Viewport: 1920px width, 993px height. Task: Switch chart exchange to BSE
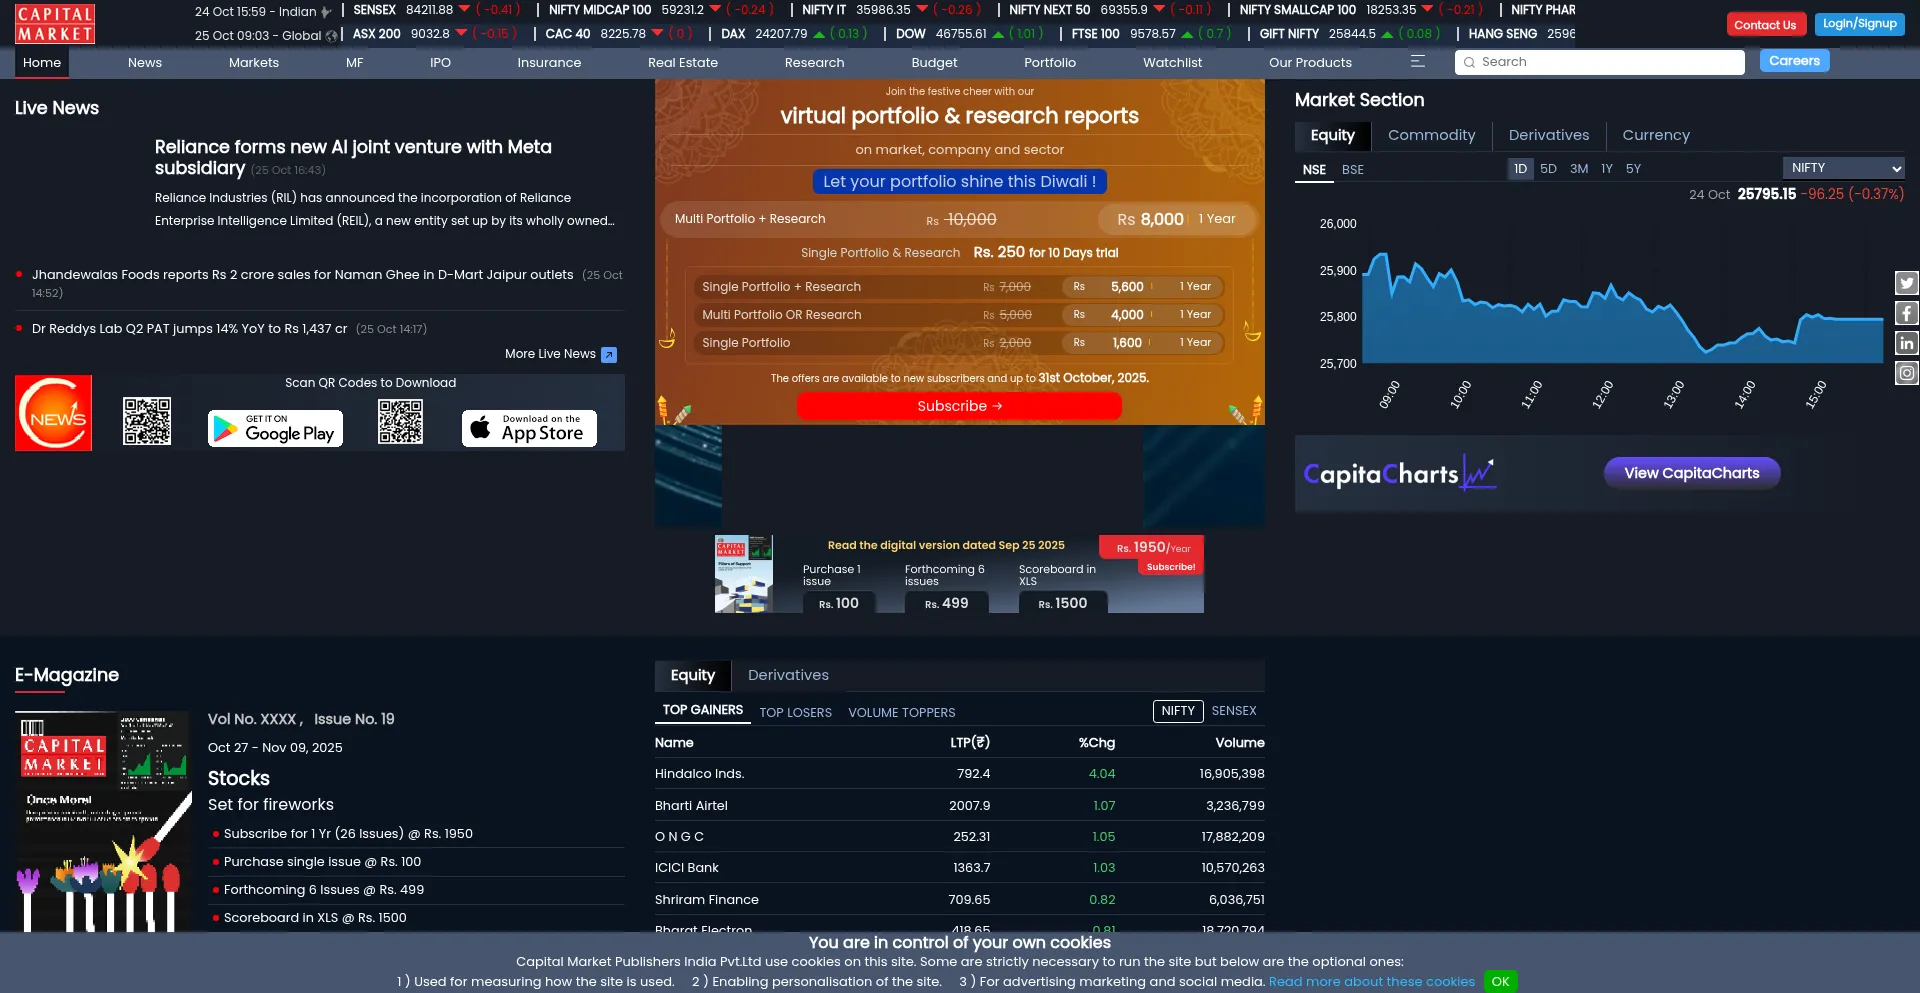pyautogui.click(x=1352, y=170)
